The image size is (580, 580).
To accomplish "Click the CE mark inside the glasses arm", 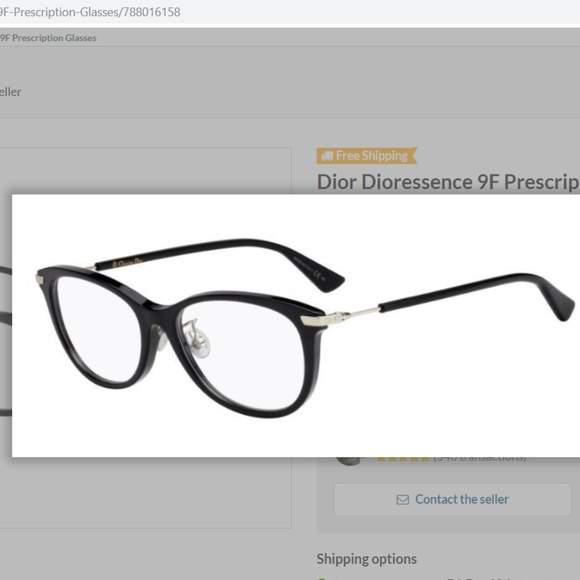I will click(x=318, y=274).
